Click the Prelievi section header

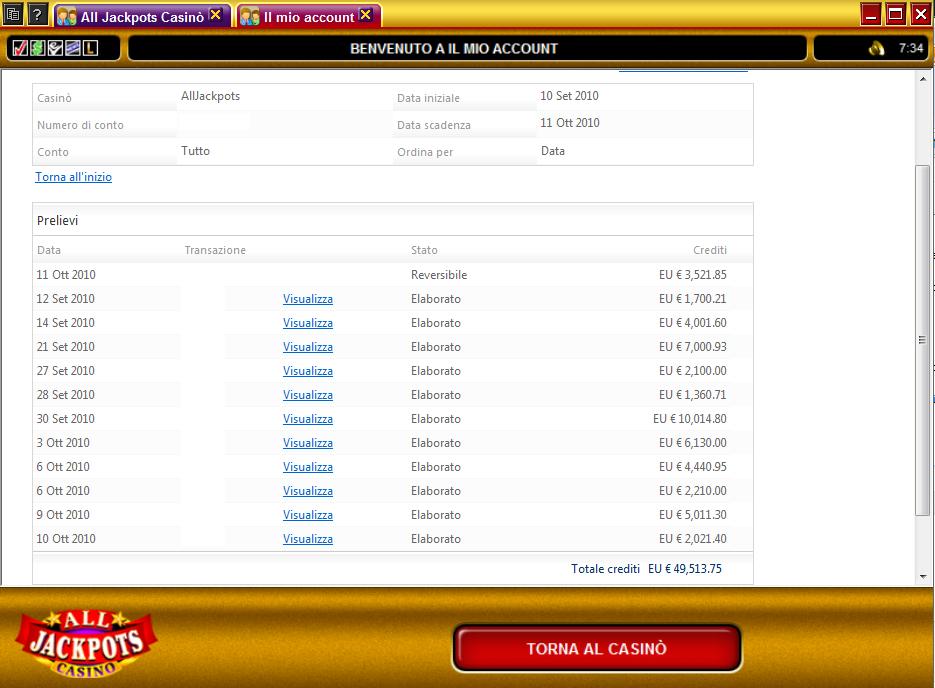point(57,221)
